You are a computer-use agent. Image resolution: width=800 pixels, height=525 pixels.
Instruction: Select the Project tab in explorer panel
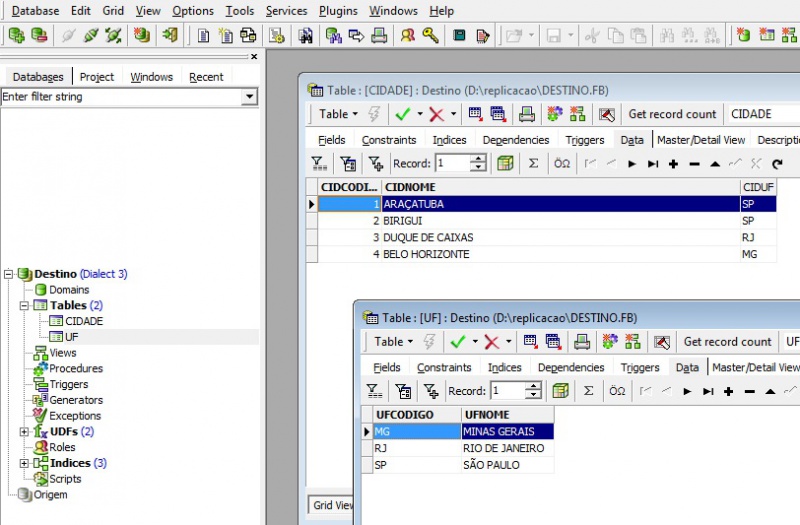97,77
